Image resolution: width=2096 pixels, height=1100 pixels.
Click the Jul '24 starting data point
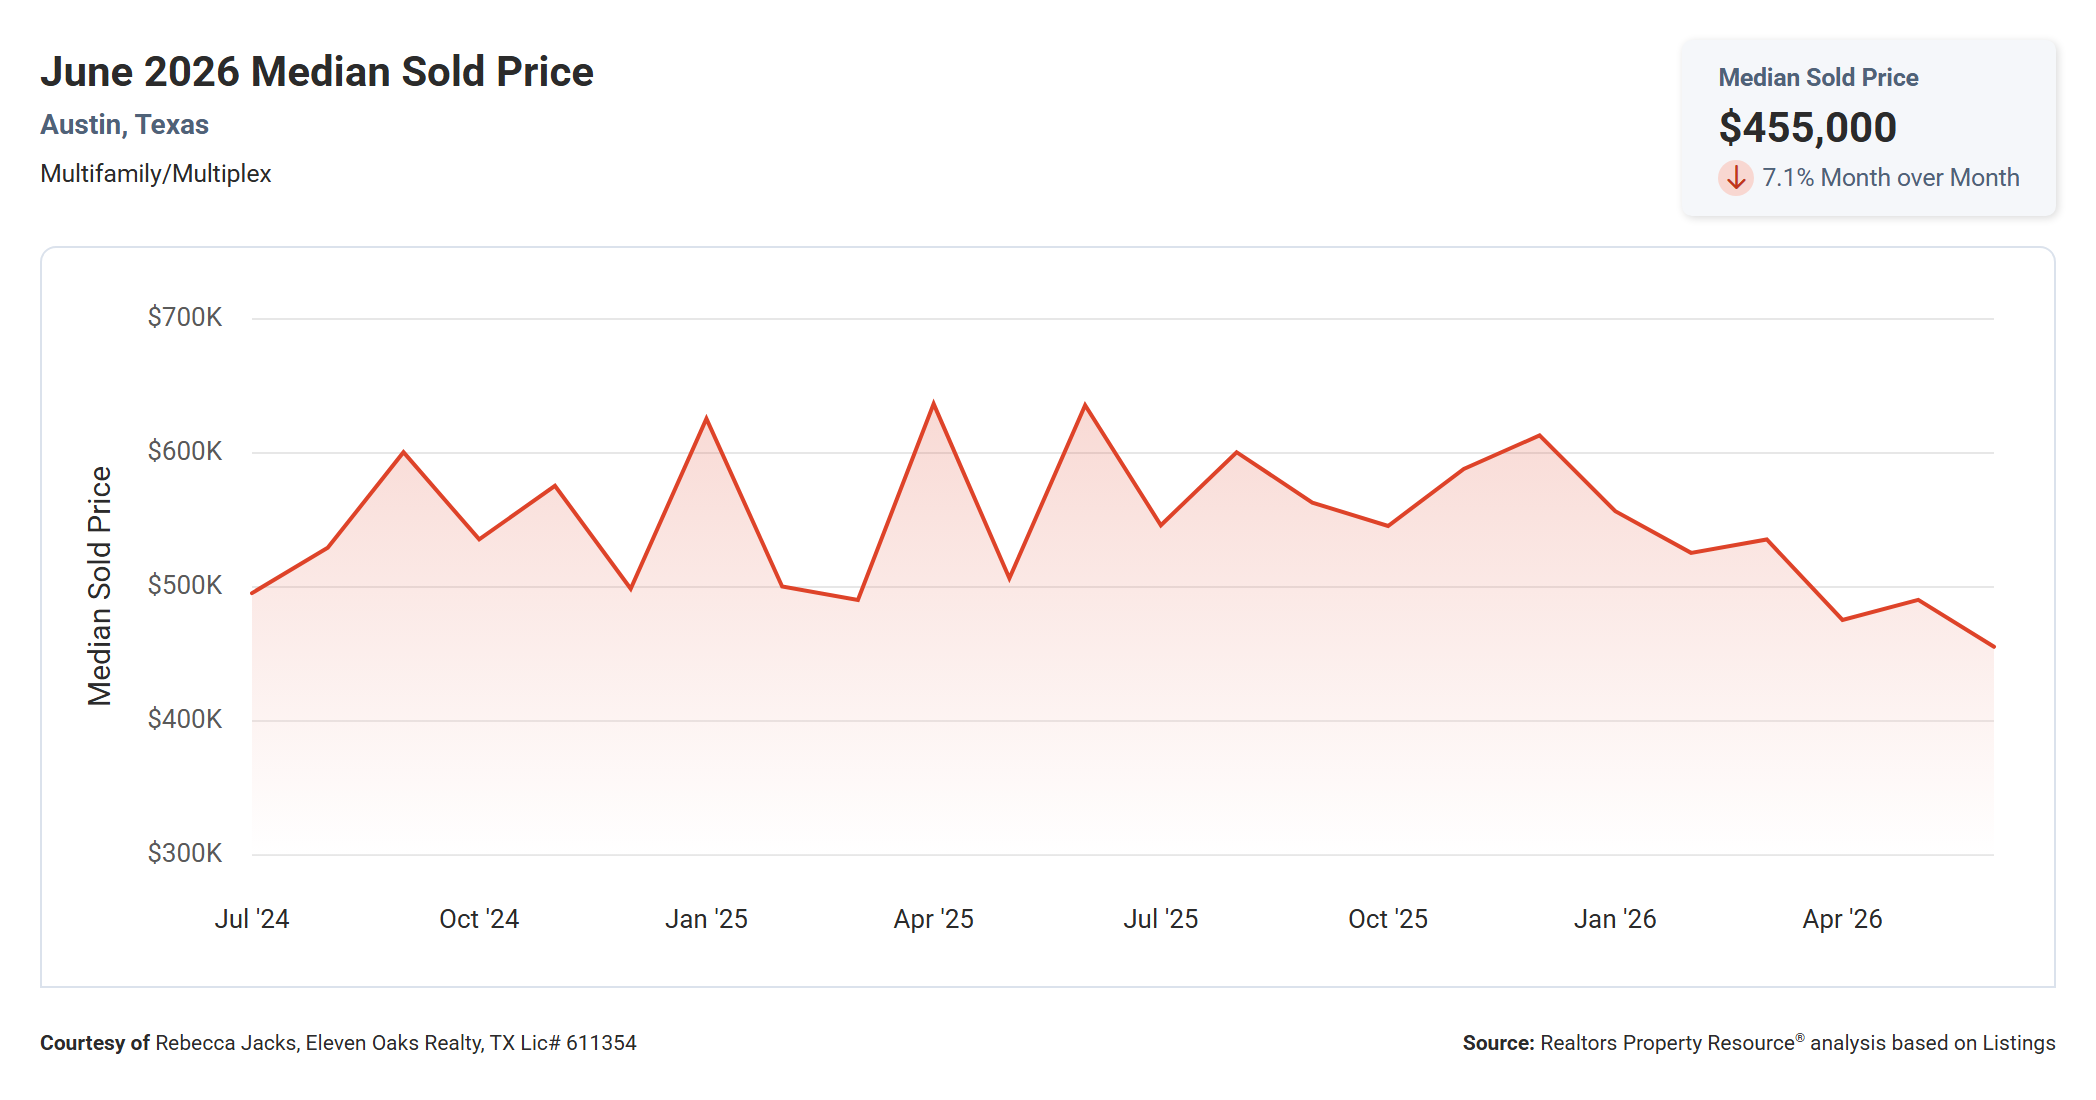pyautogui.click(x=252, y=593)
